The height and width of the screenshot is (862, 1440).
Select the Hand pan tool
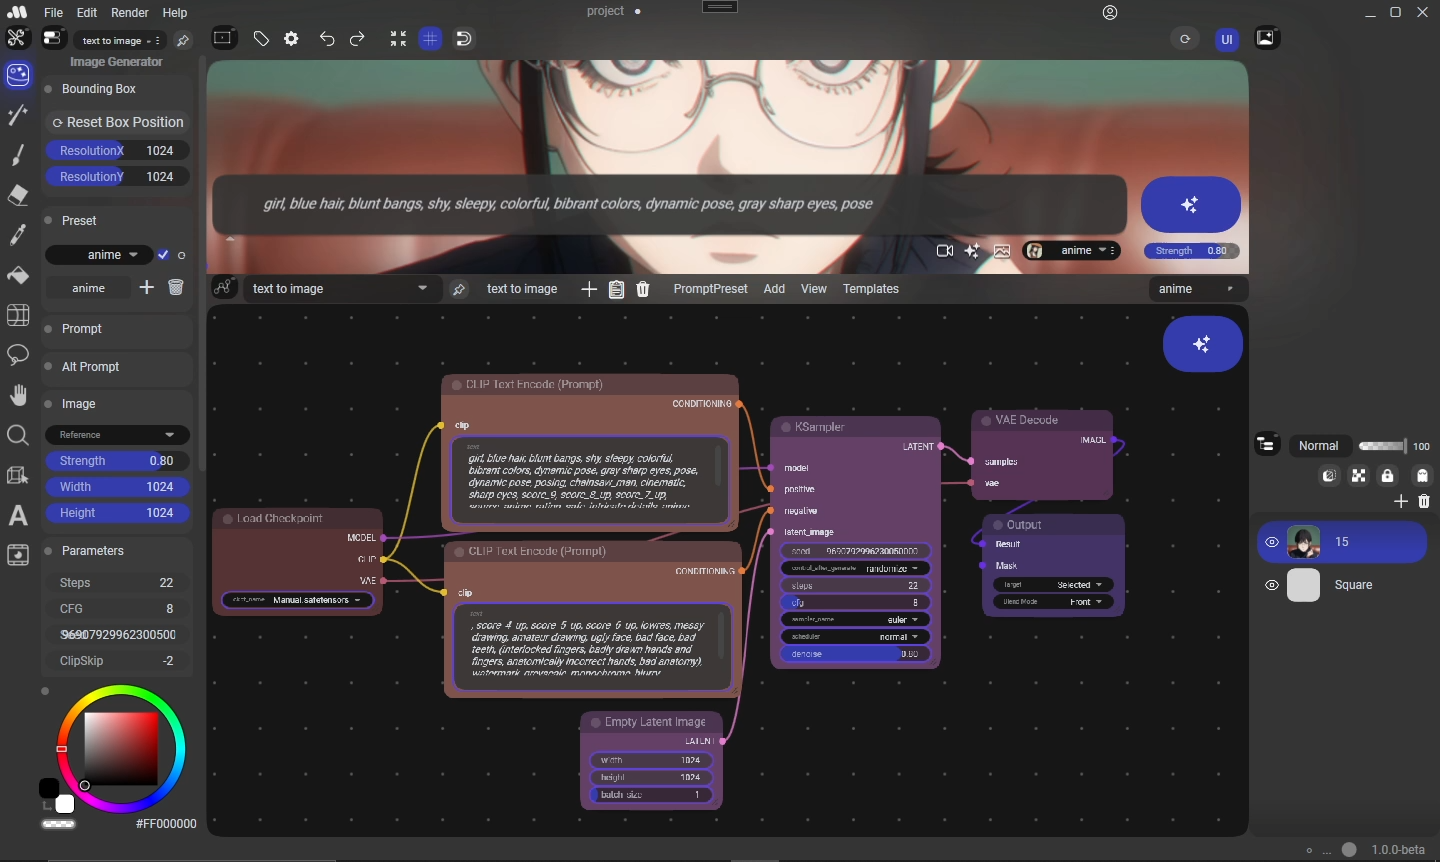point(18,395)
